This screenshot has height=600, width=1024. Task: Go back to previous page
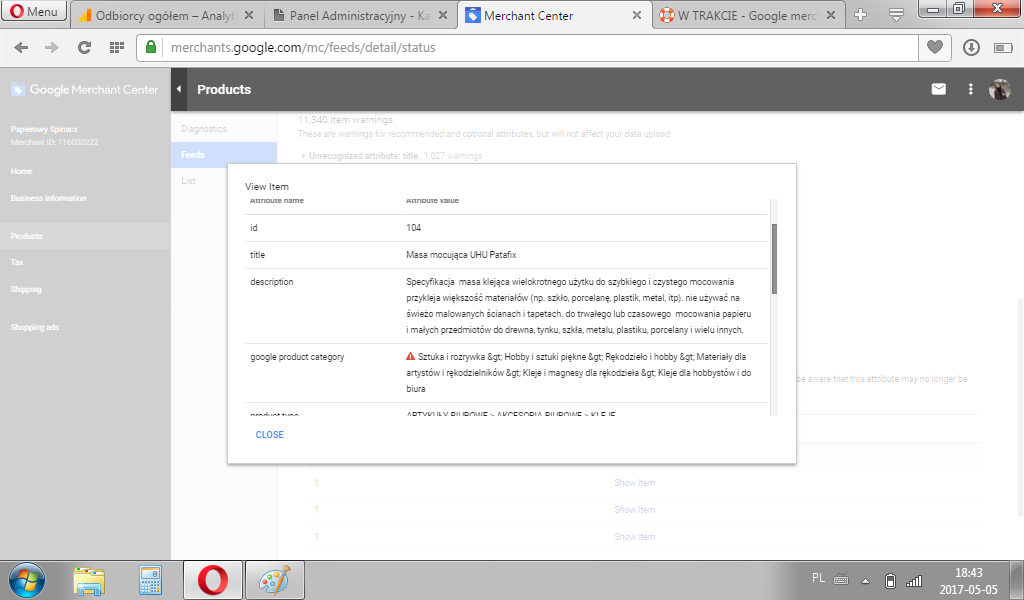[21, 48]
